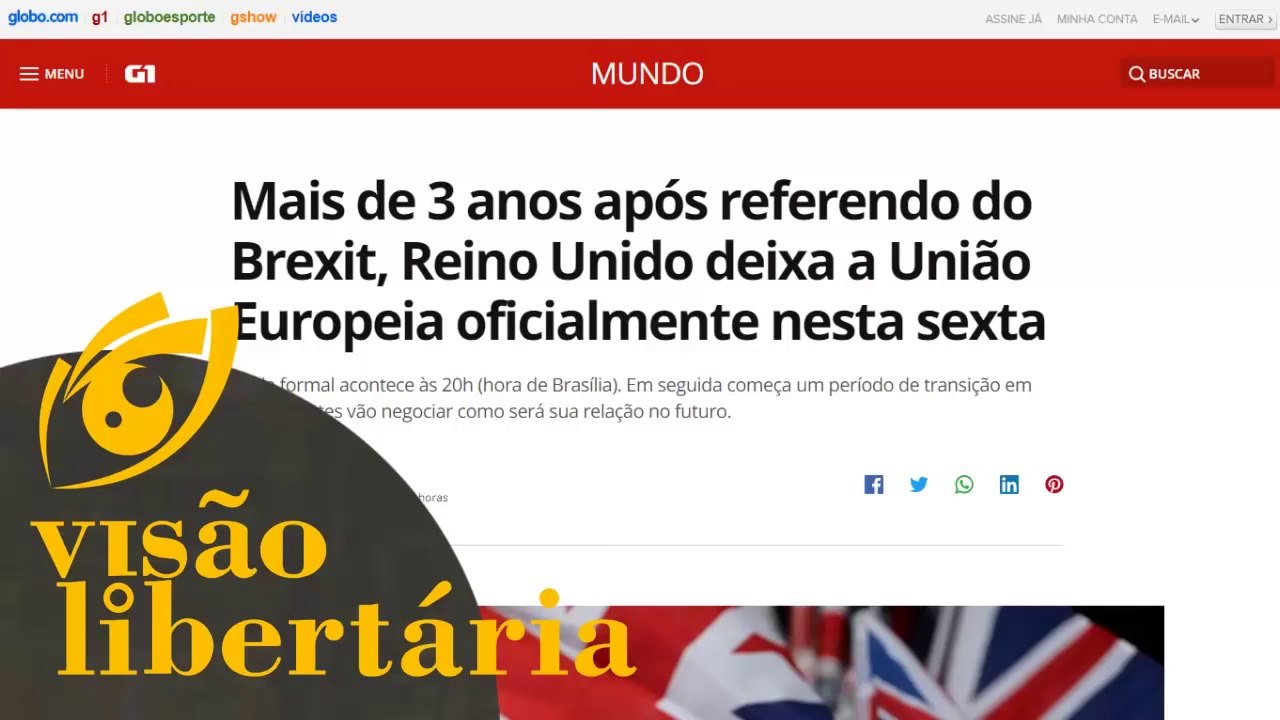Go to the globo.com home link

[43, 17]
